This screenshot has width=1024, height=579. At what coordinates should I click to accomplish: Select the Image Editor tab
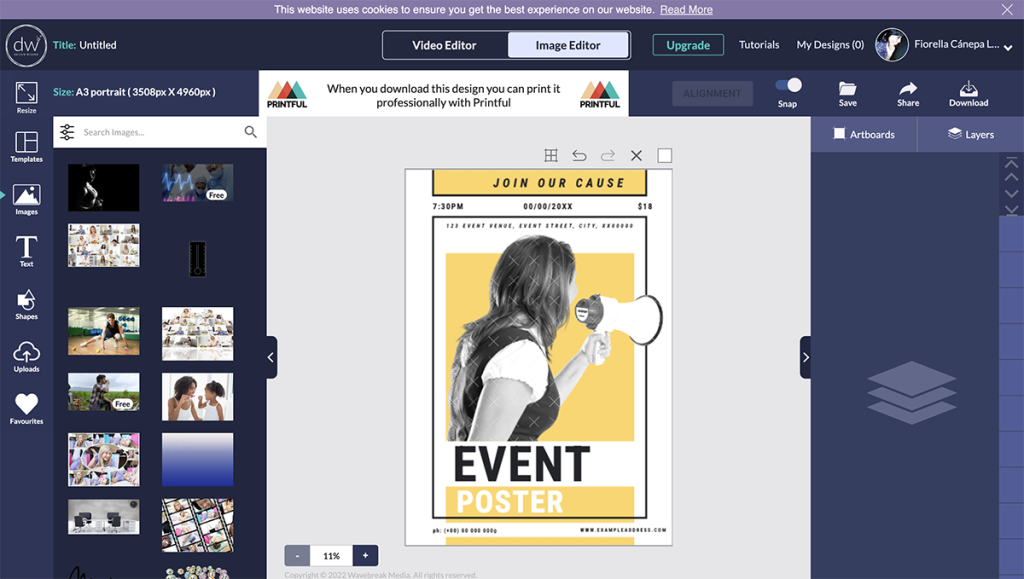pos(569,45)
